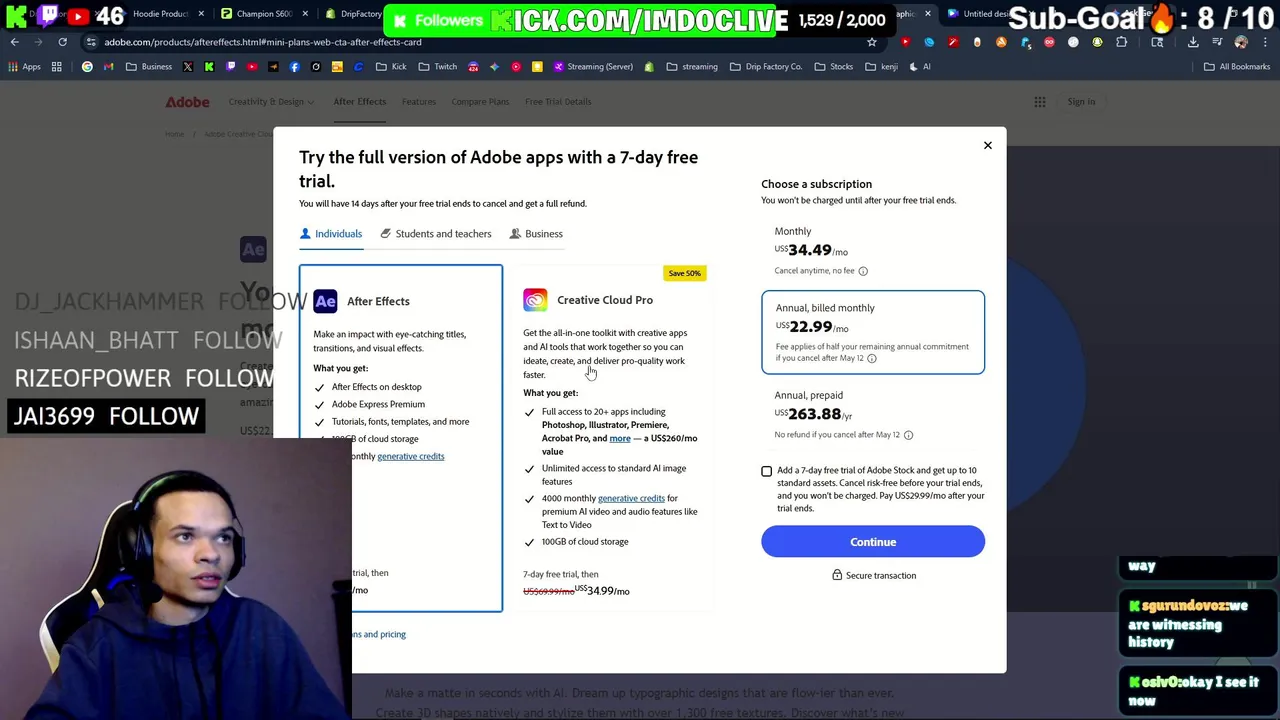Open the kenji bookmarks folder
The width and height of the screenshot is (1280, 720).
880,67
